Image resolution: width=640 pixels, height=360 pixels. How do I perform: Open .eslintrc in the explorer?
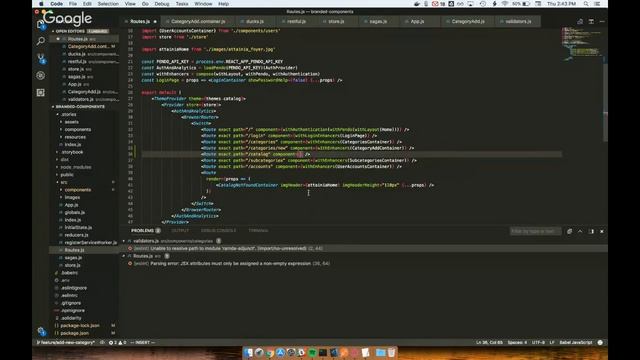coord(69,296)
